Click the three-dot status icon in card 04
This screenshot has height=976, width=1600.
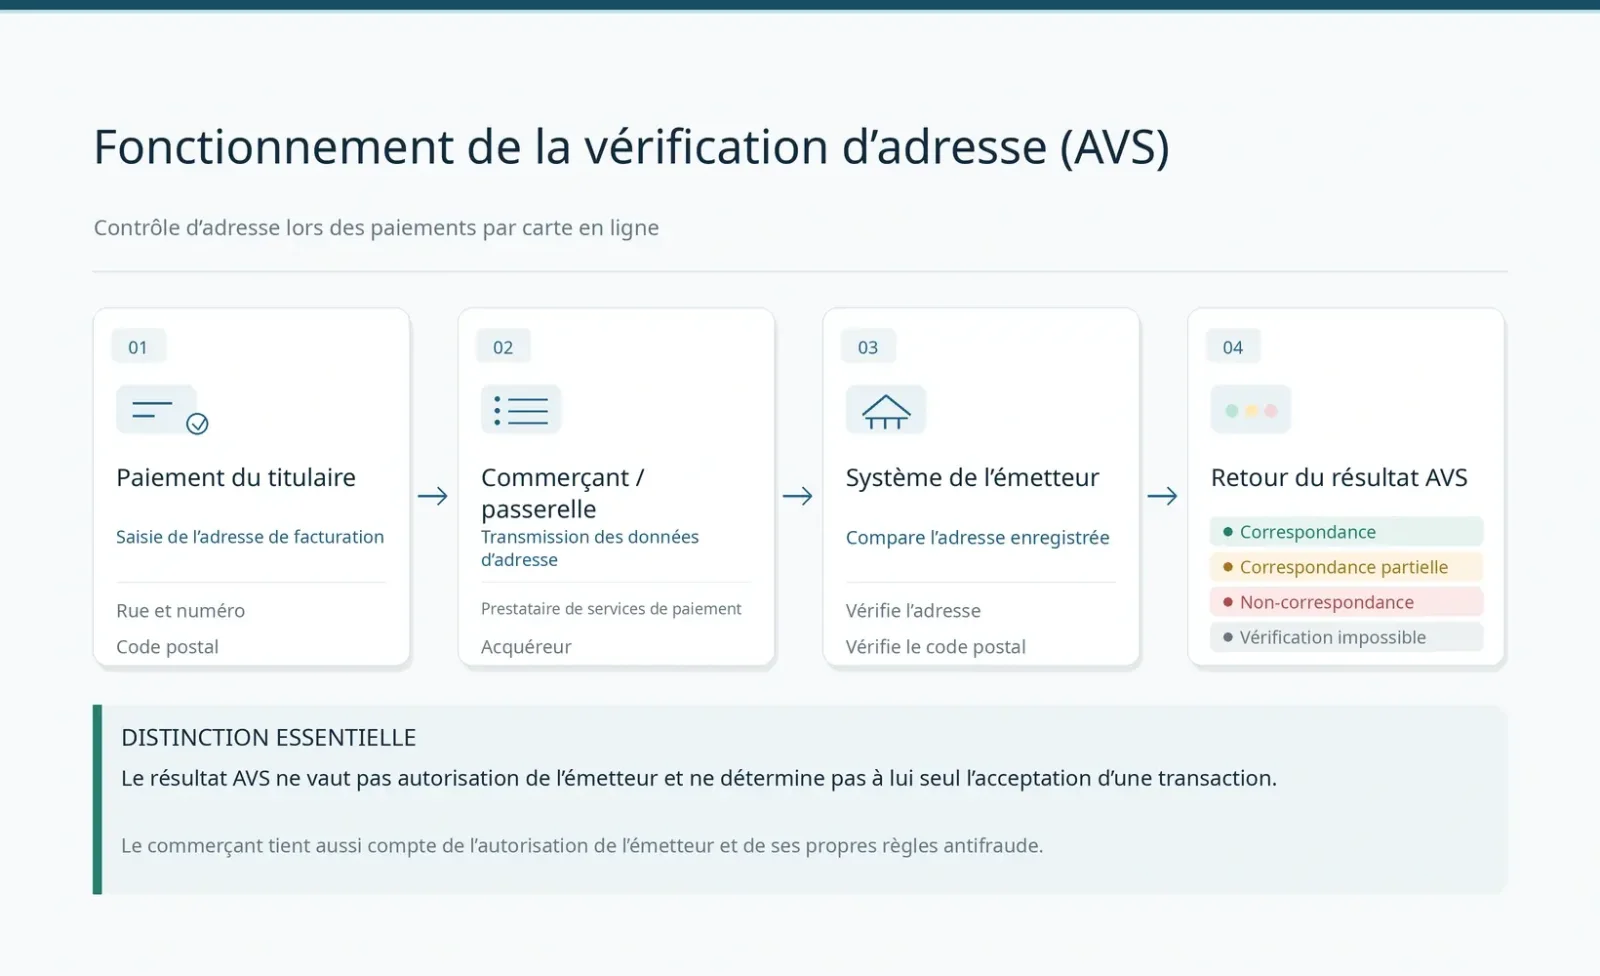1251,410
